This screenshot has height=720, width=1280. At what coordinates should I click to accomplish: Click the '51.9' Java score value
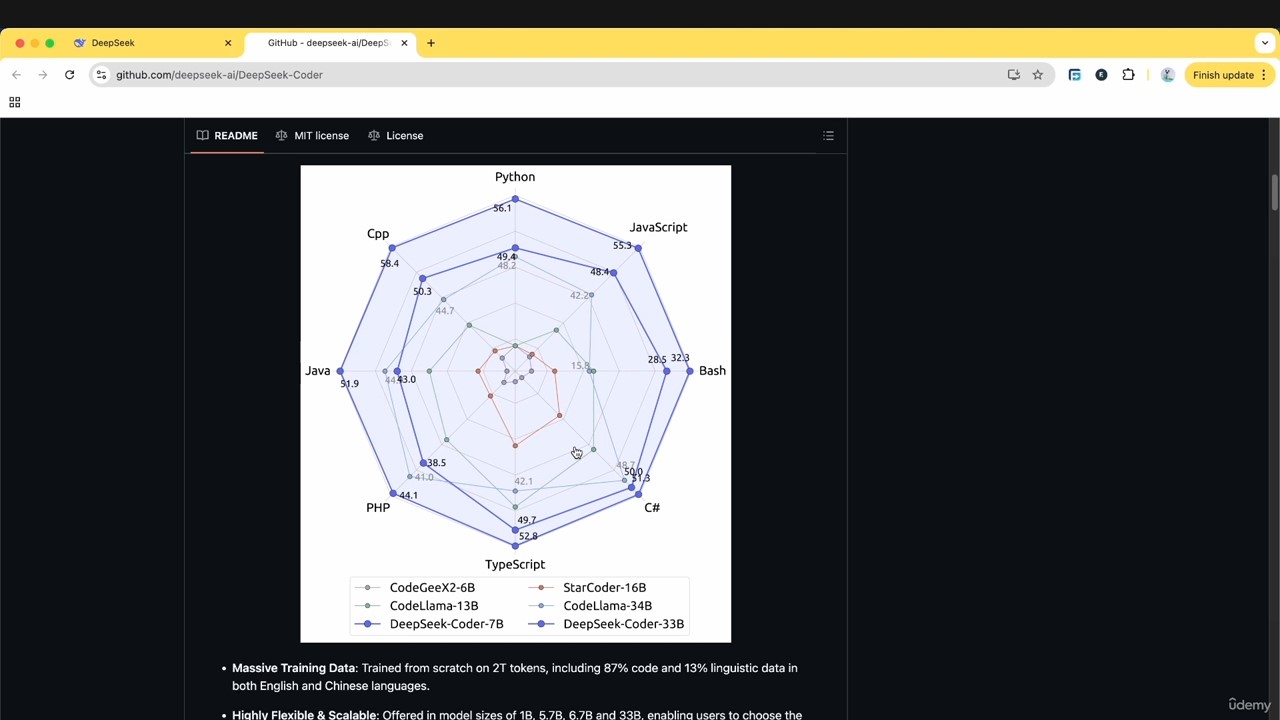point(349,384)
